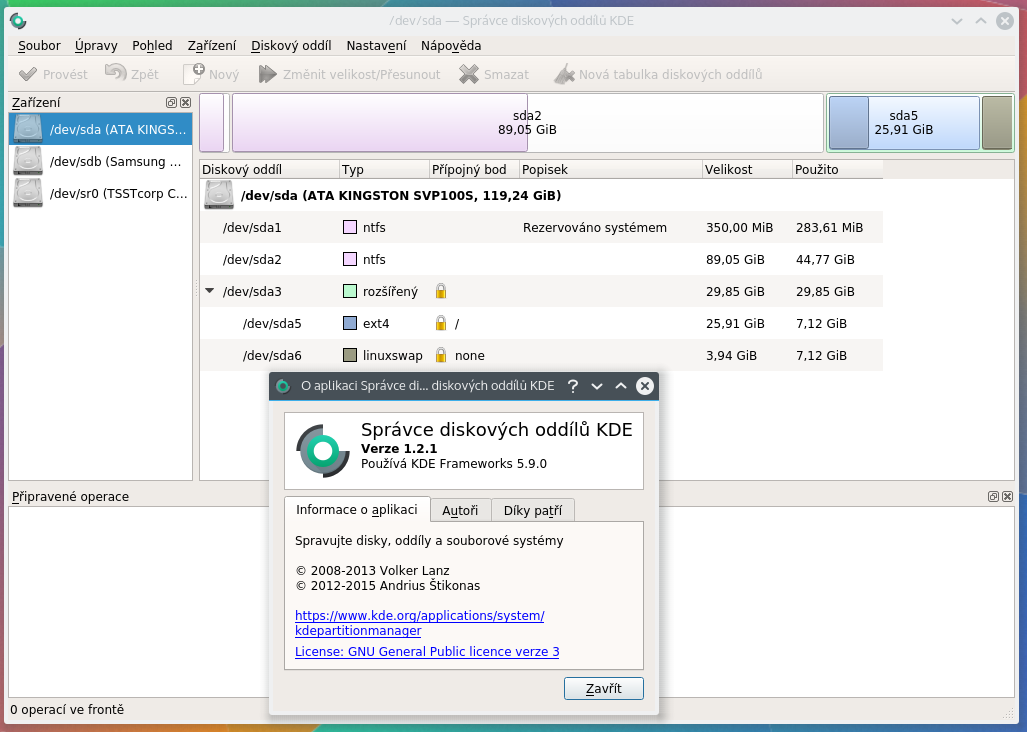The height and width of the screenshot is (732, 1027).
Task: Sort by the Popisek column header
Action: [x=610, y=170]
